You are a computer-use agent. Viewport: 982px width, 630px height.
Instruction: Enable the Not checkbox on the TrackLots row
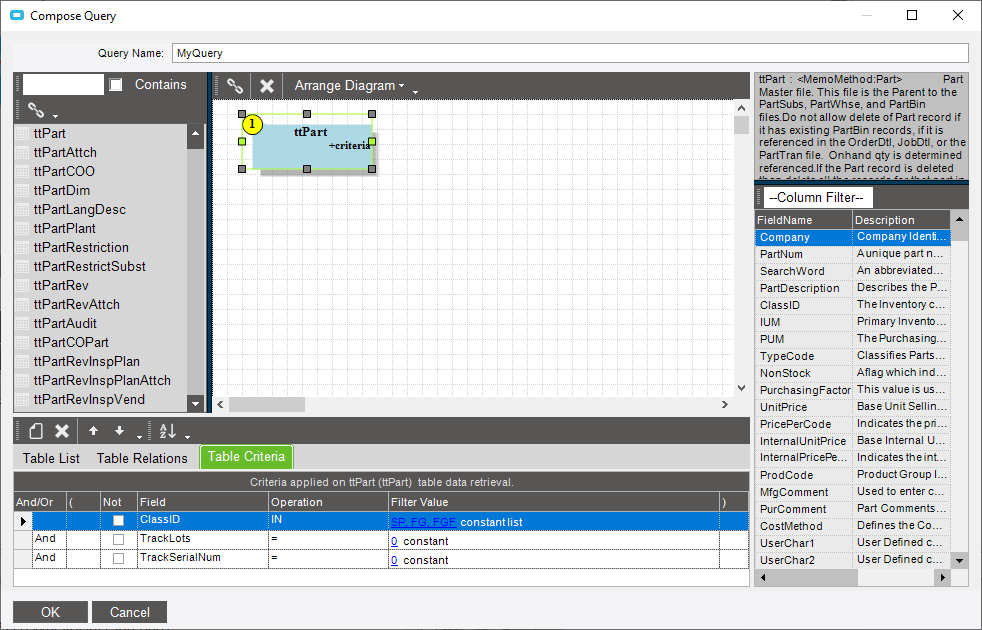(x=117, y=539)
